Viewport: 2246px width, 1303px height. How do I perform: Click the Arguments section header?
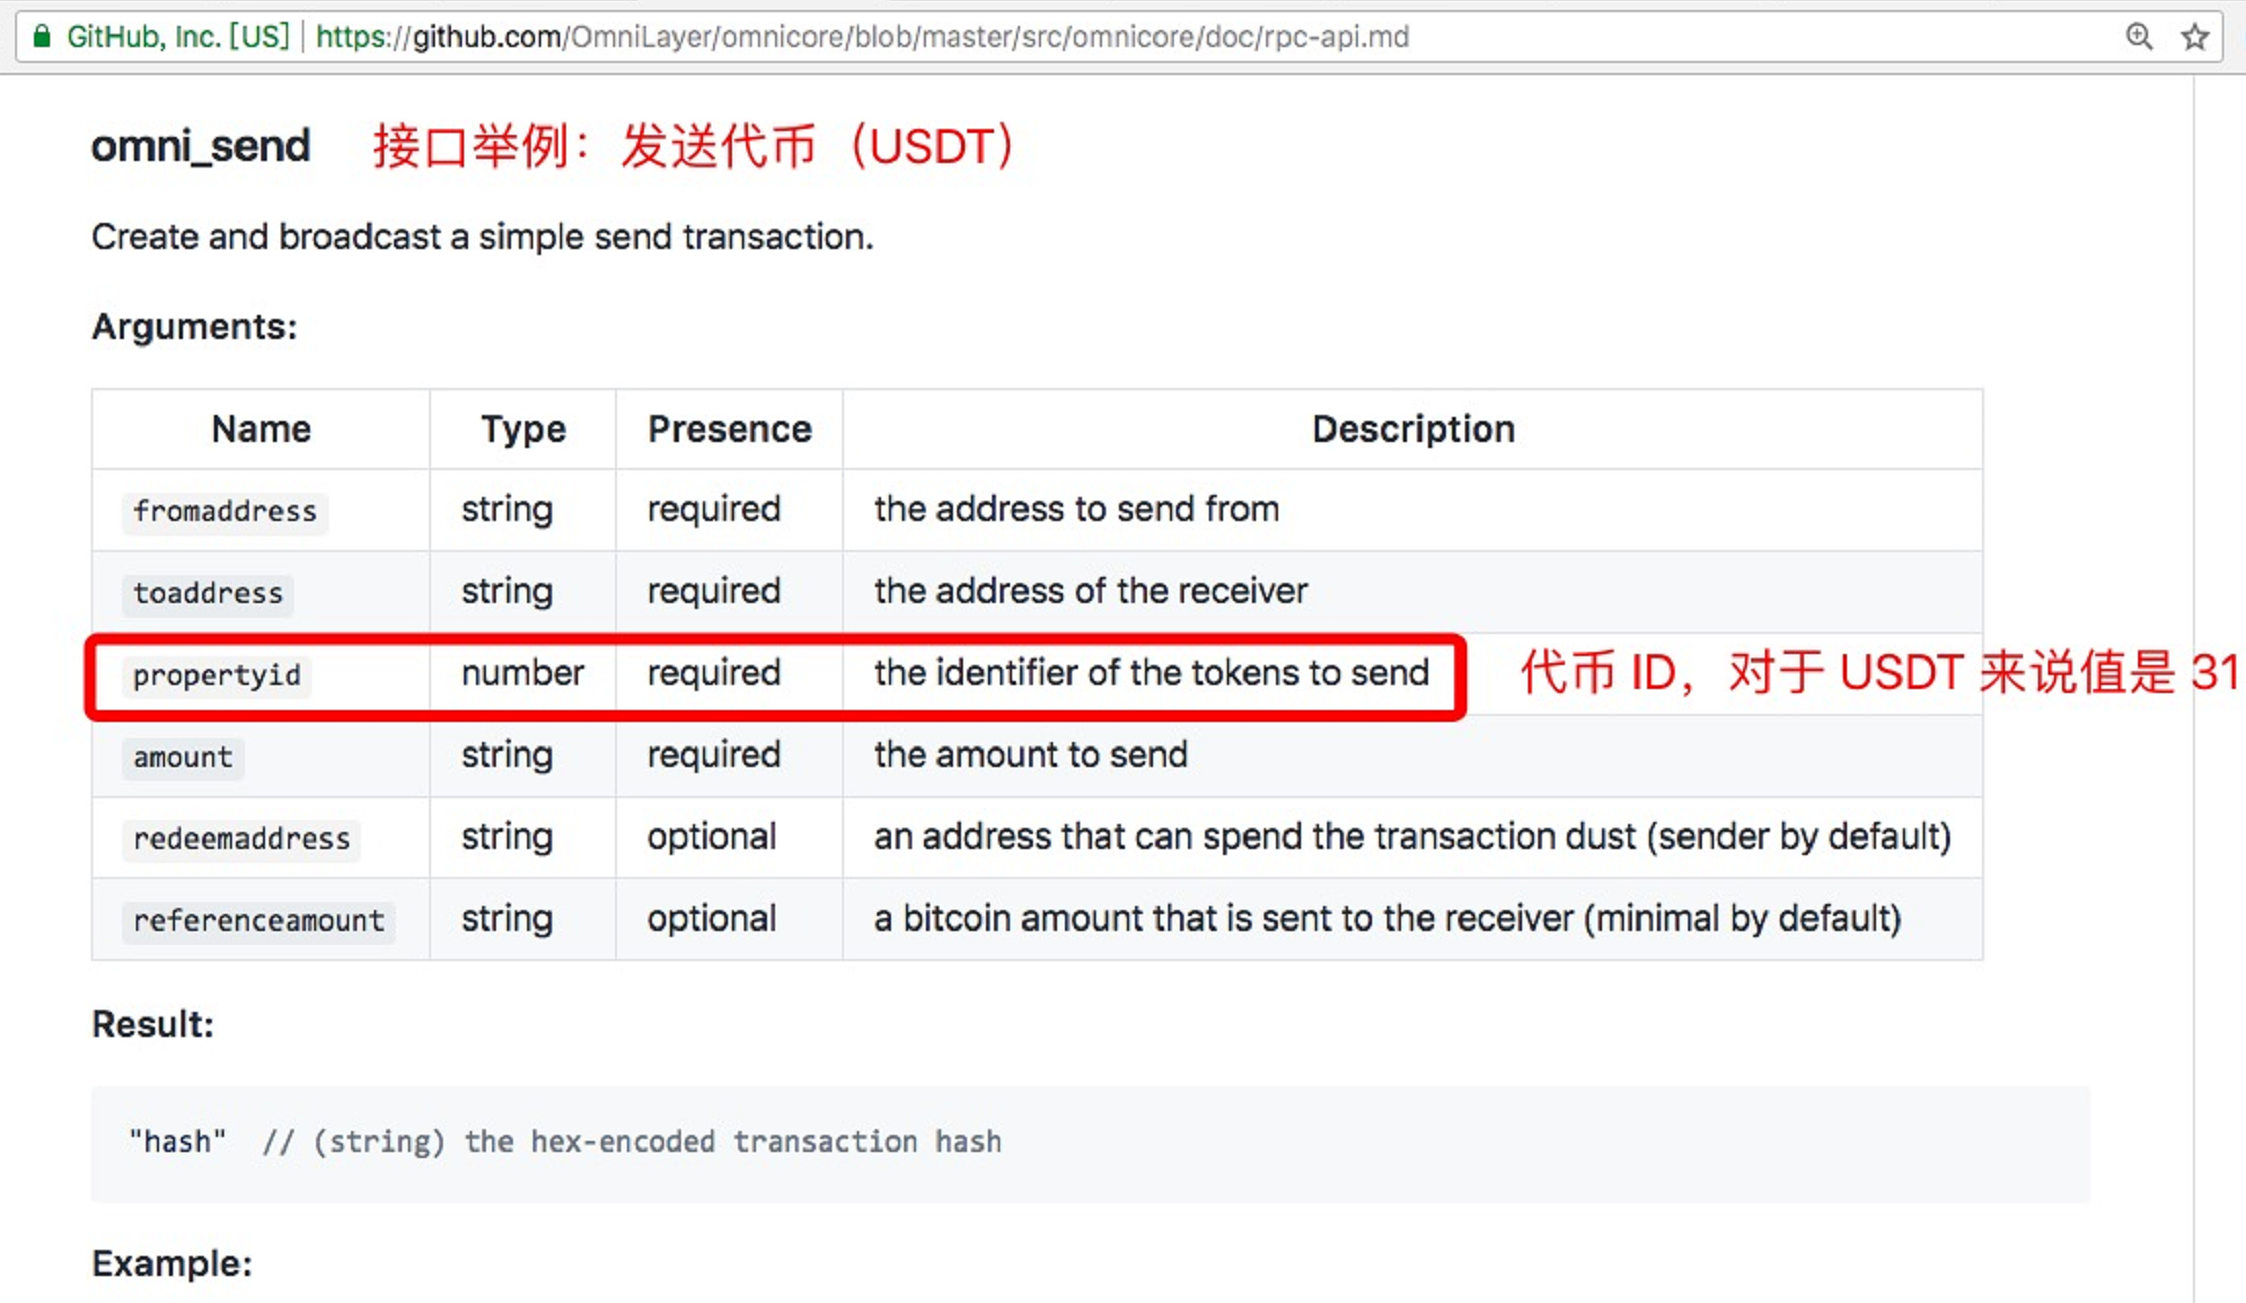tap(194, 326)
